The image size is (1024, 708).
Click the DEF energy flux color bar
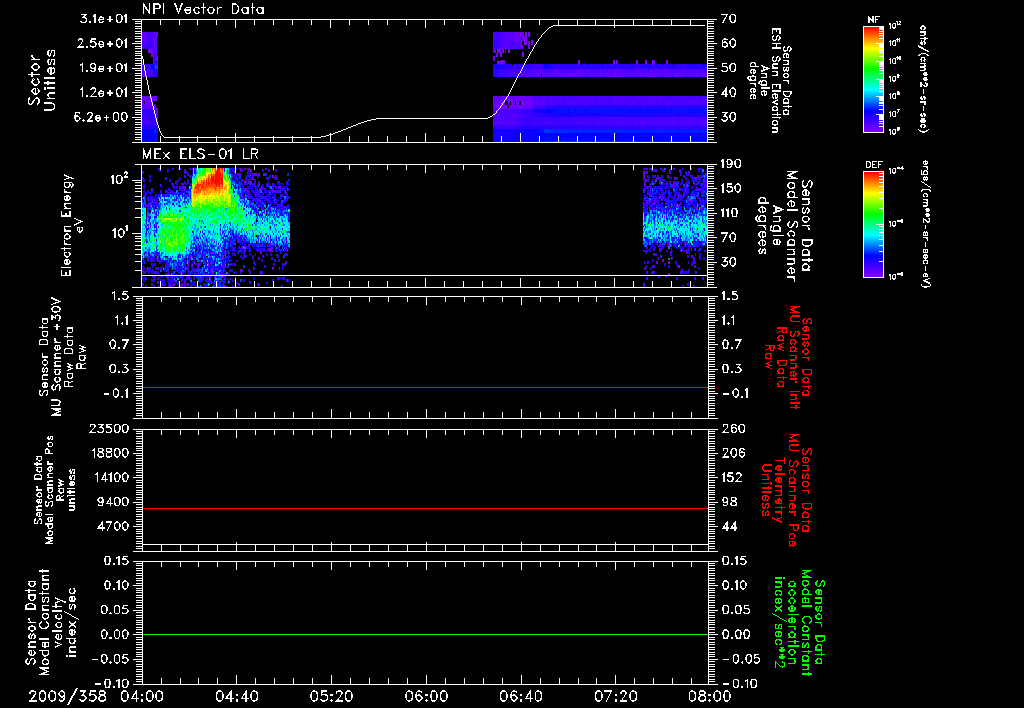(874, 224)
